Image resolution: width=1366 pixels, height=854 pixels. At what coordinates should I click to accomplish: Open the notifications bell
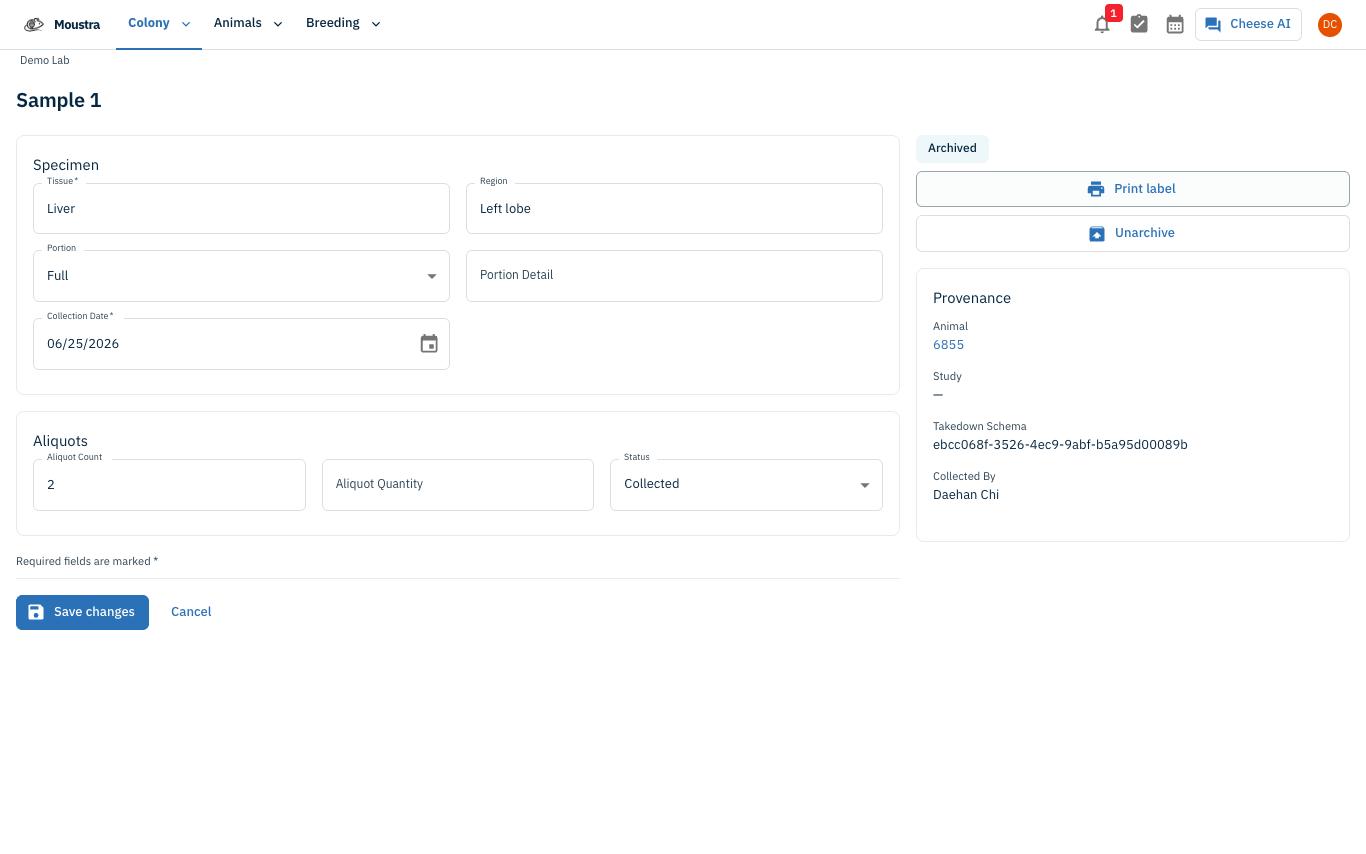(1102, 24)
